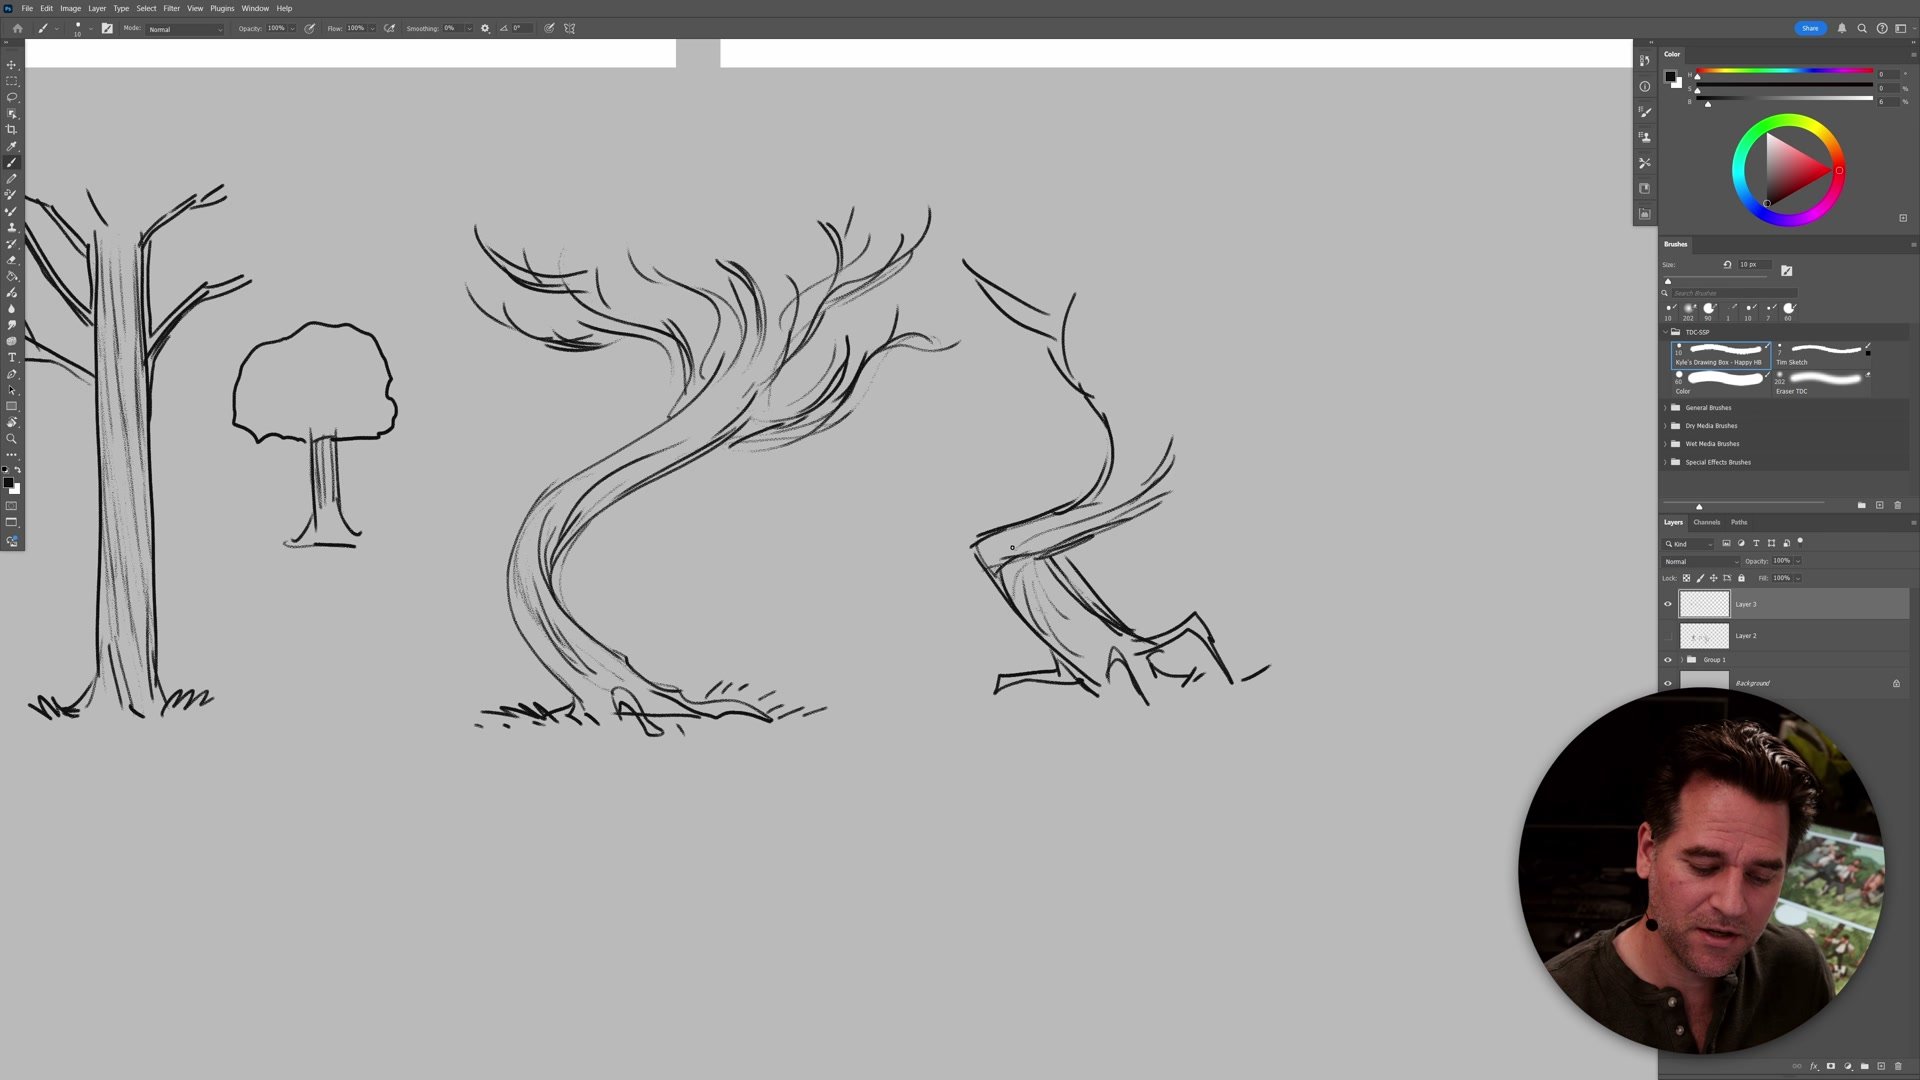Open the layer blend mode Normal dropdown
The height and width of the screenshot is (1080, 1920).
point(1701,561)
